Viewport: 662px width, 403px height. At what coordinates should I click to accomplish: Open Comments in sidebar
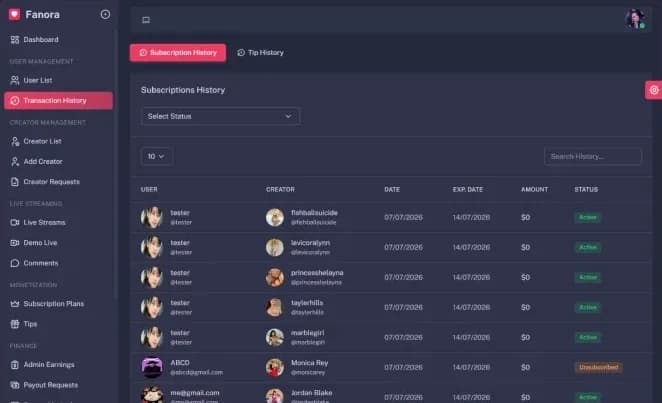point(58,263)
